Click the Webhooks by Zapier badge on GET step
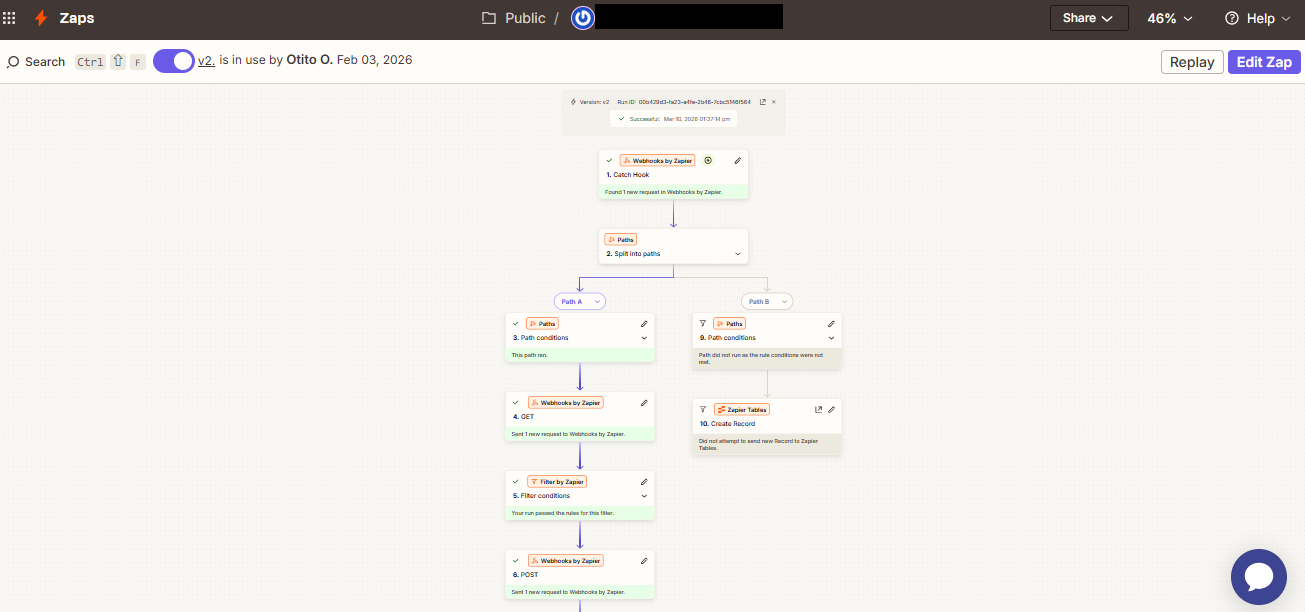This screenshot has height=612, width=1305. 565,403
